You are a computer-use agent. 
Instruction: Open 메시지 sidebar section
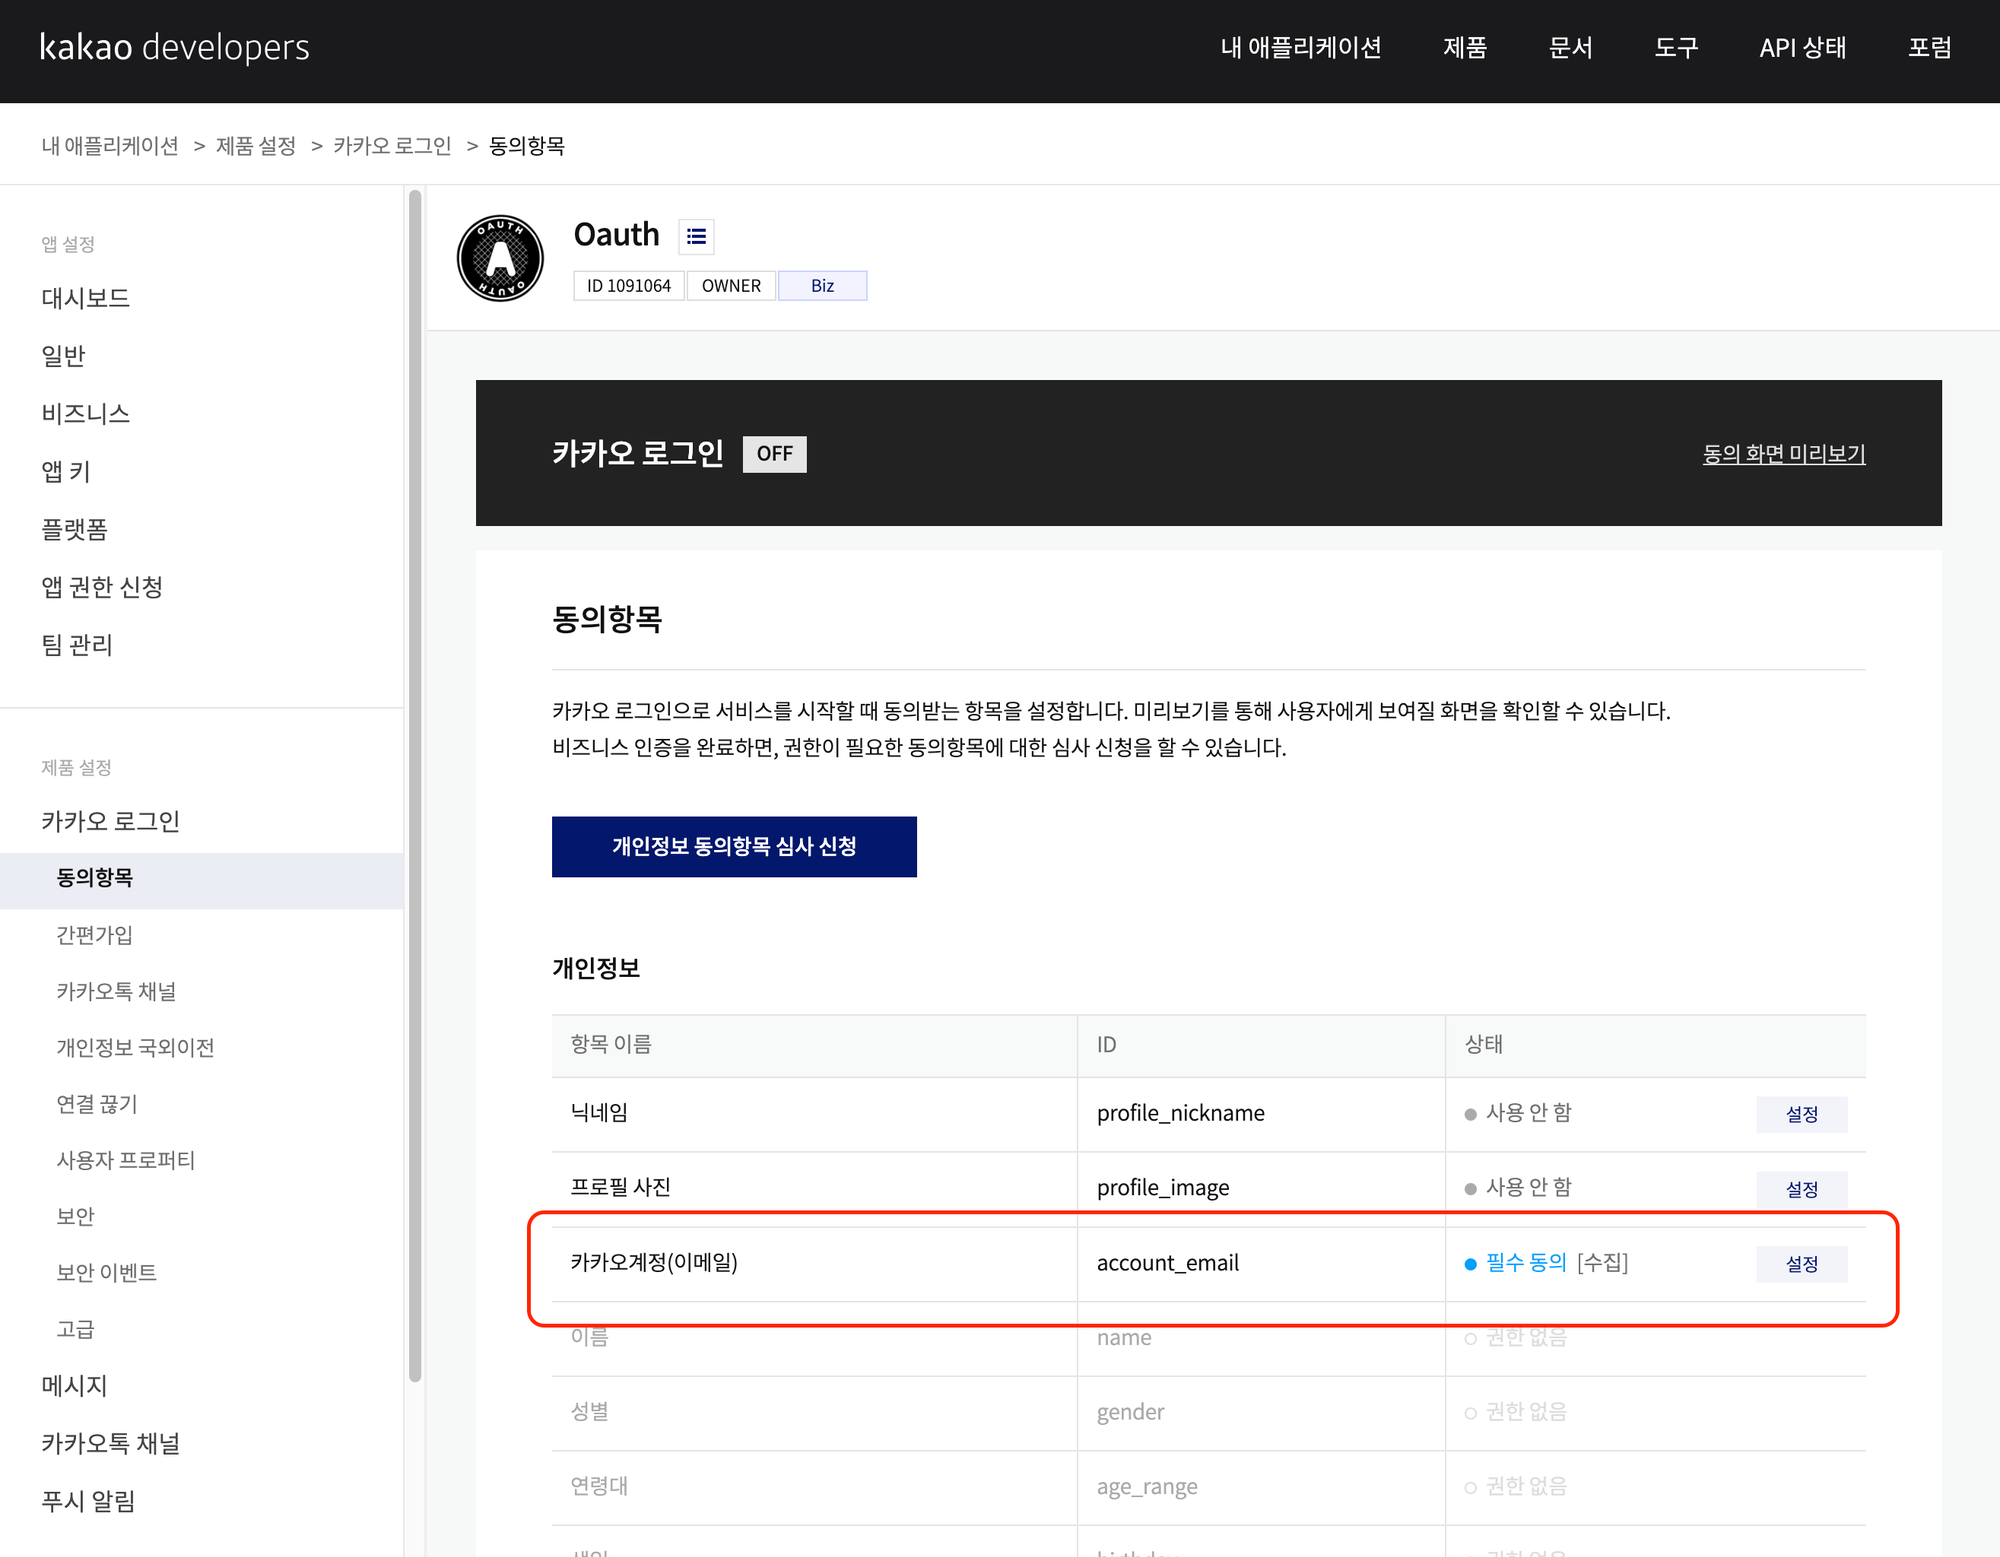74,1386
